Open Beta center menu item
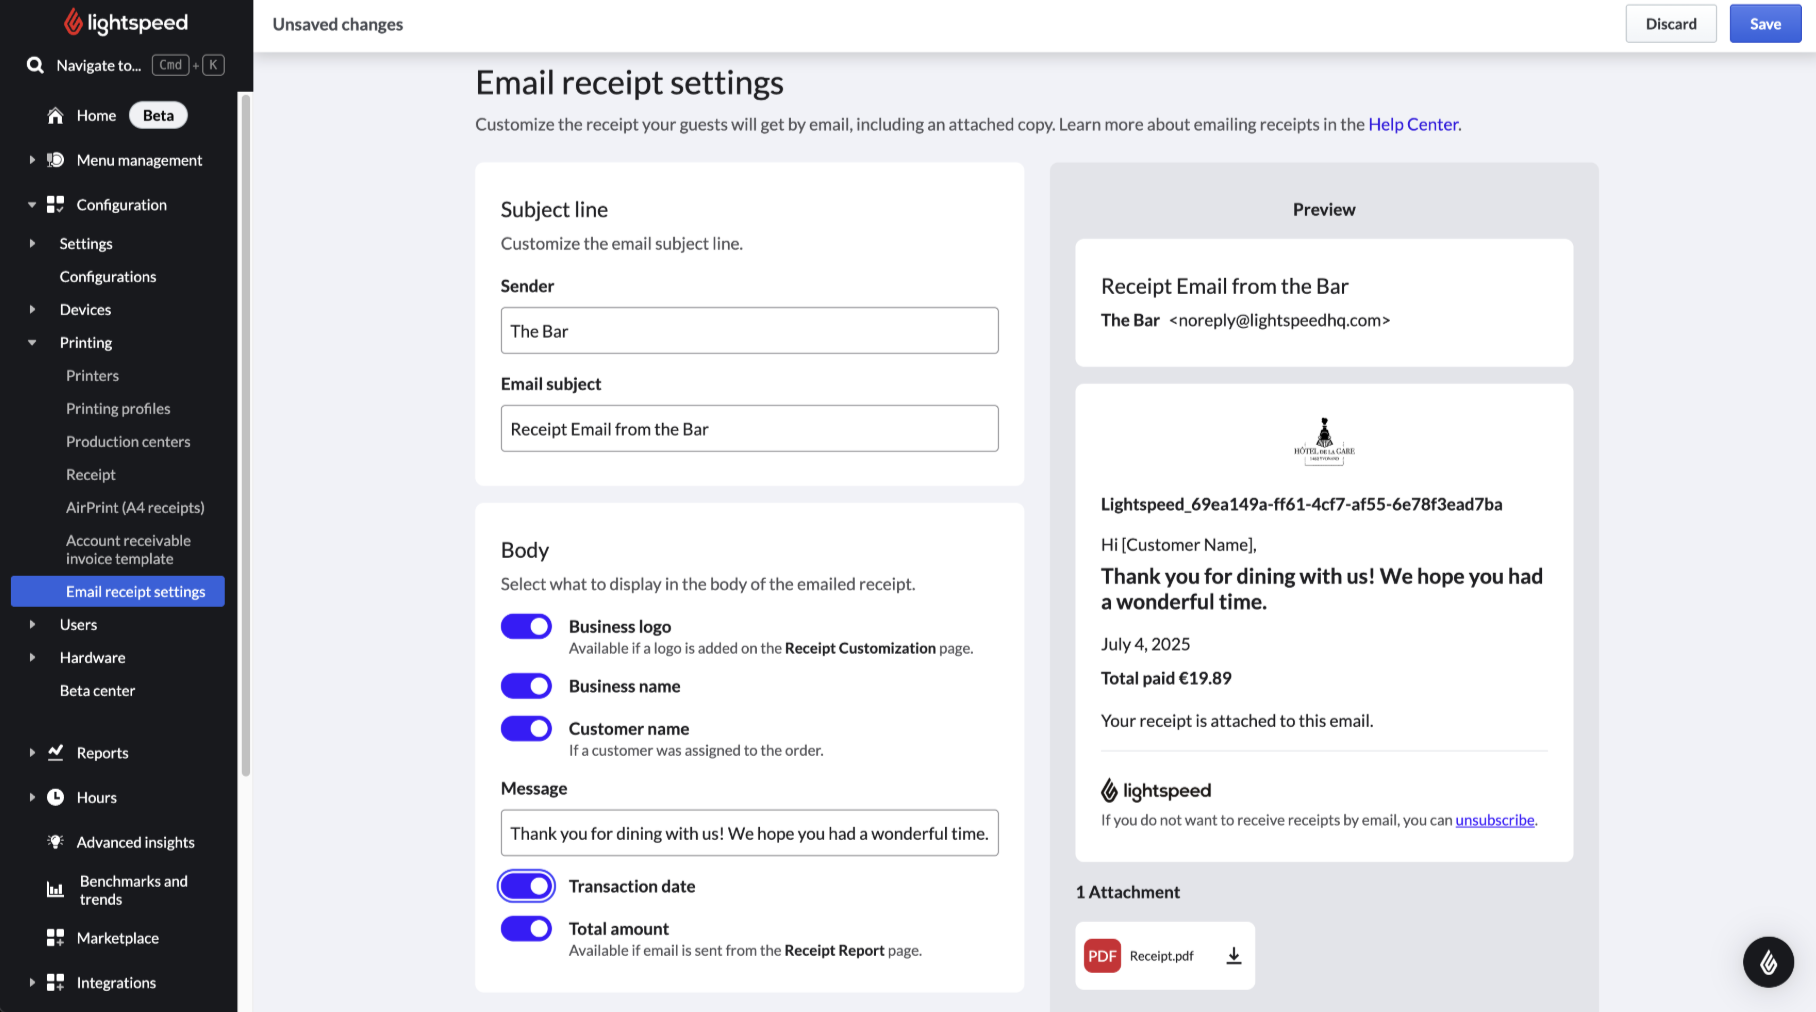Screen dimensions: 1816x1012 point(97,691)
